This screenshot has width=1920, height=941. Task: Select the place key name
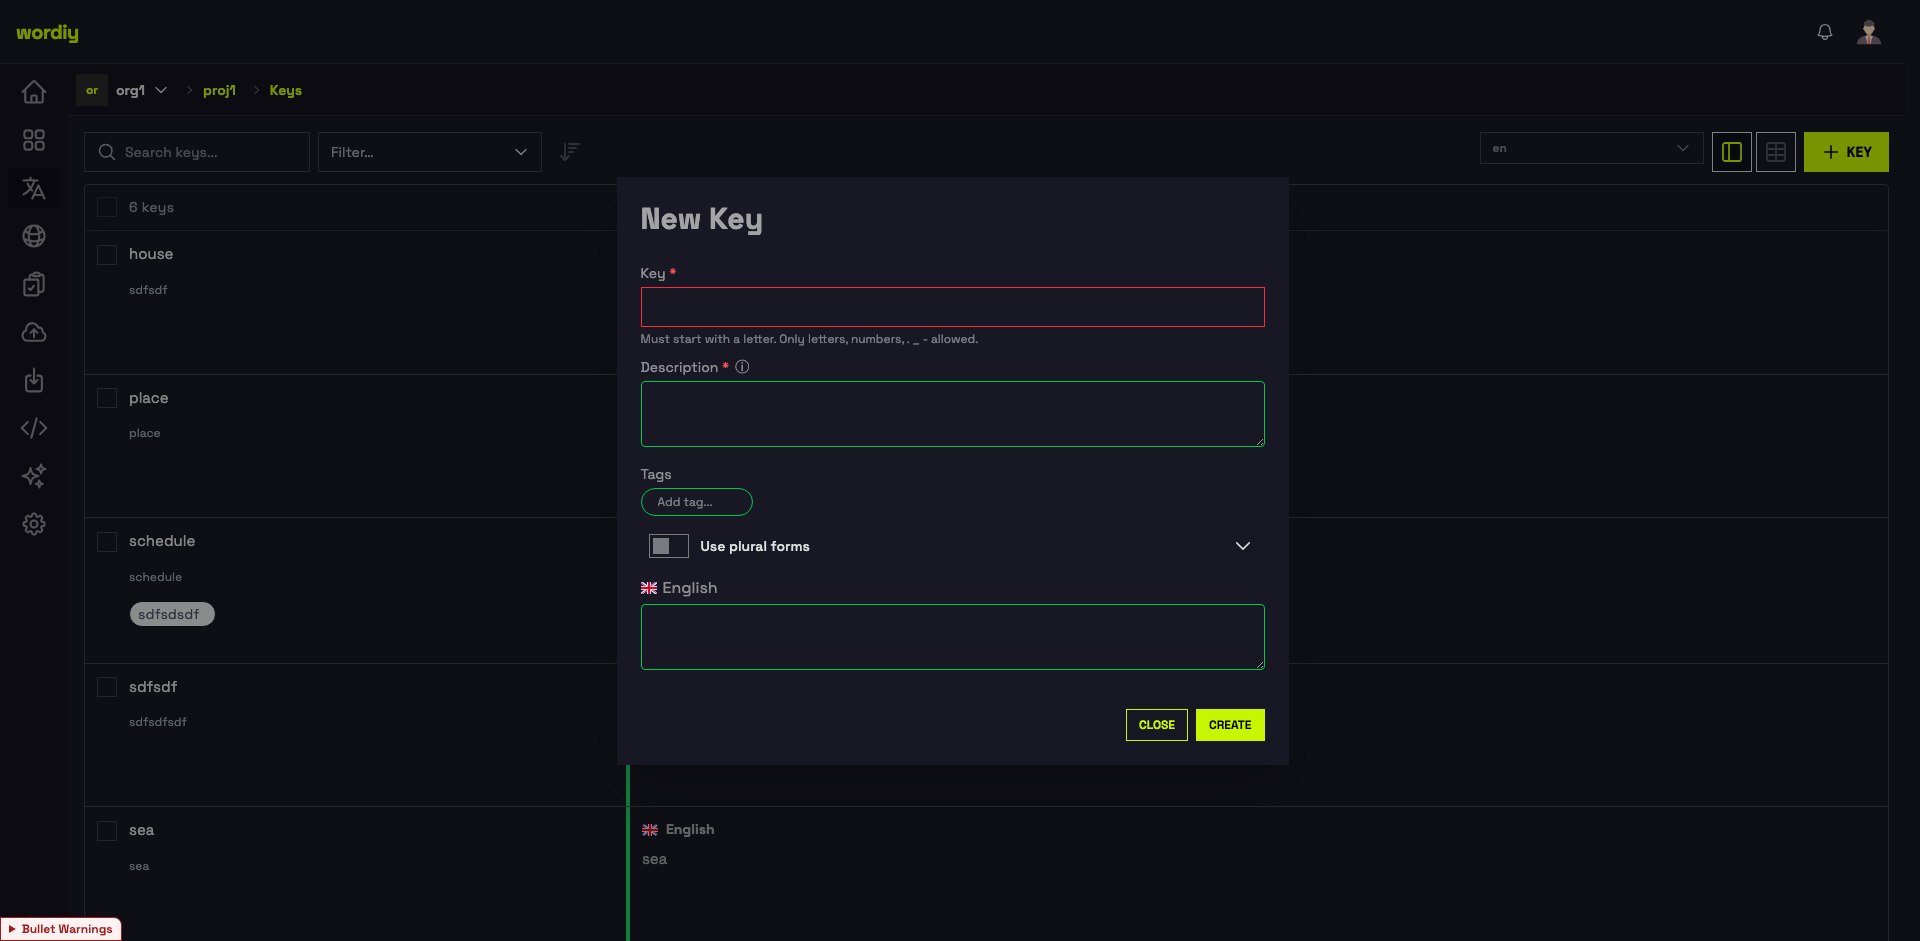pos(149,398)
